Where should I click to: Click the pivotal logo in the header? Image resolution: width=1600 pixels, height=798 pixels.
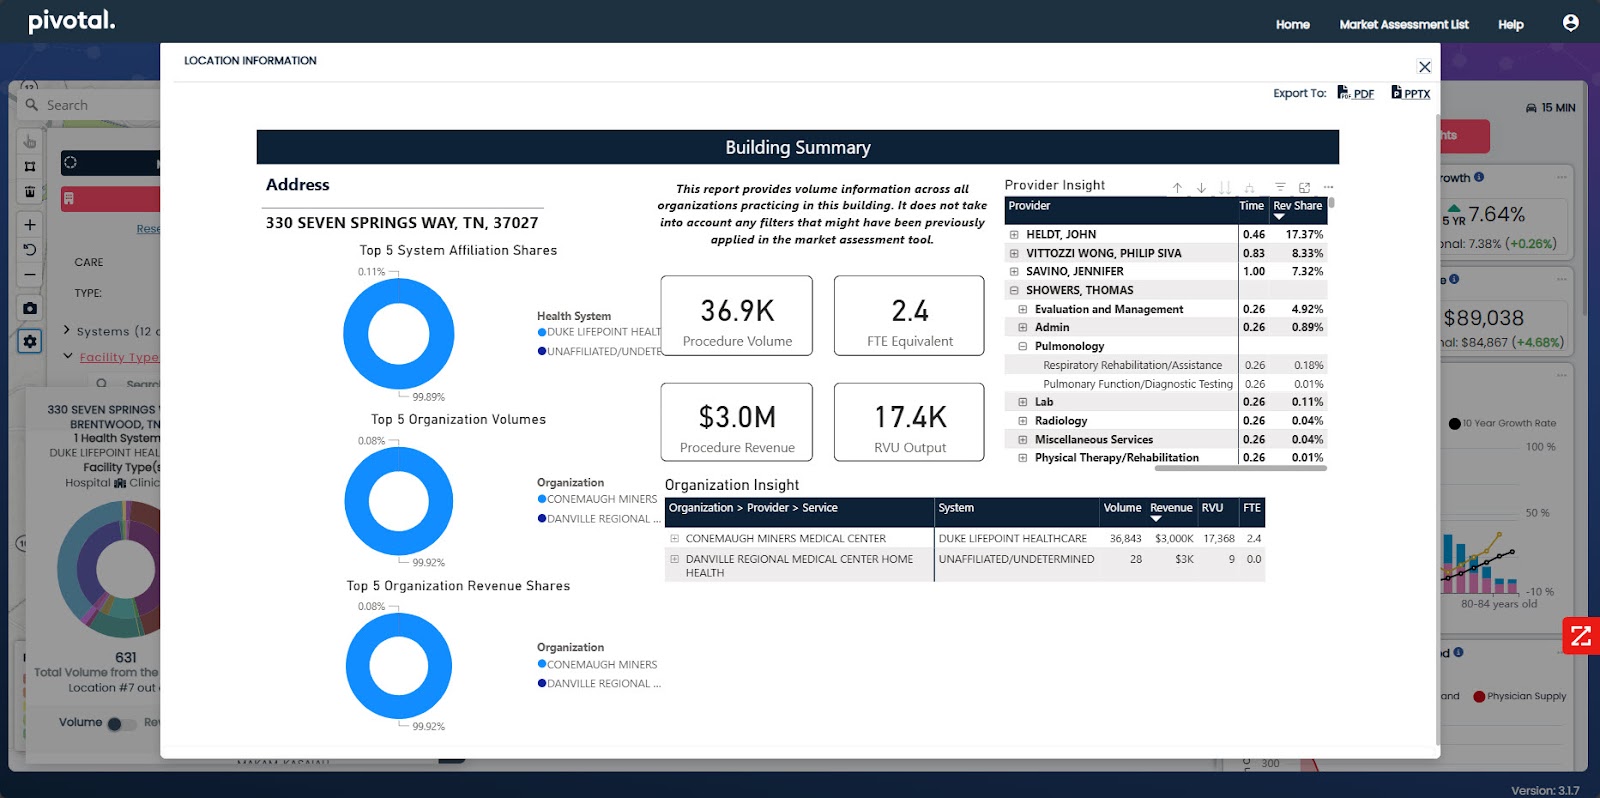tap(71, 21)
